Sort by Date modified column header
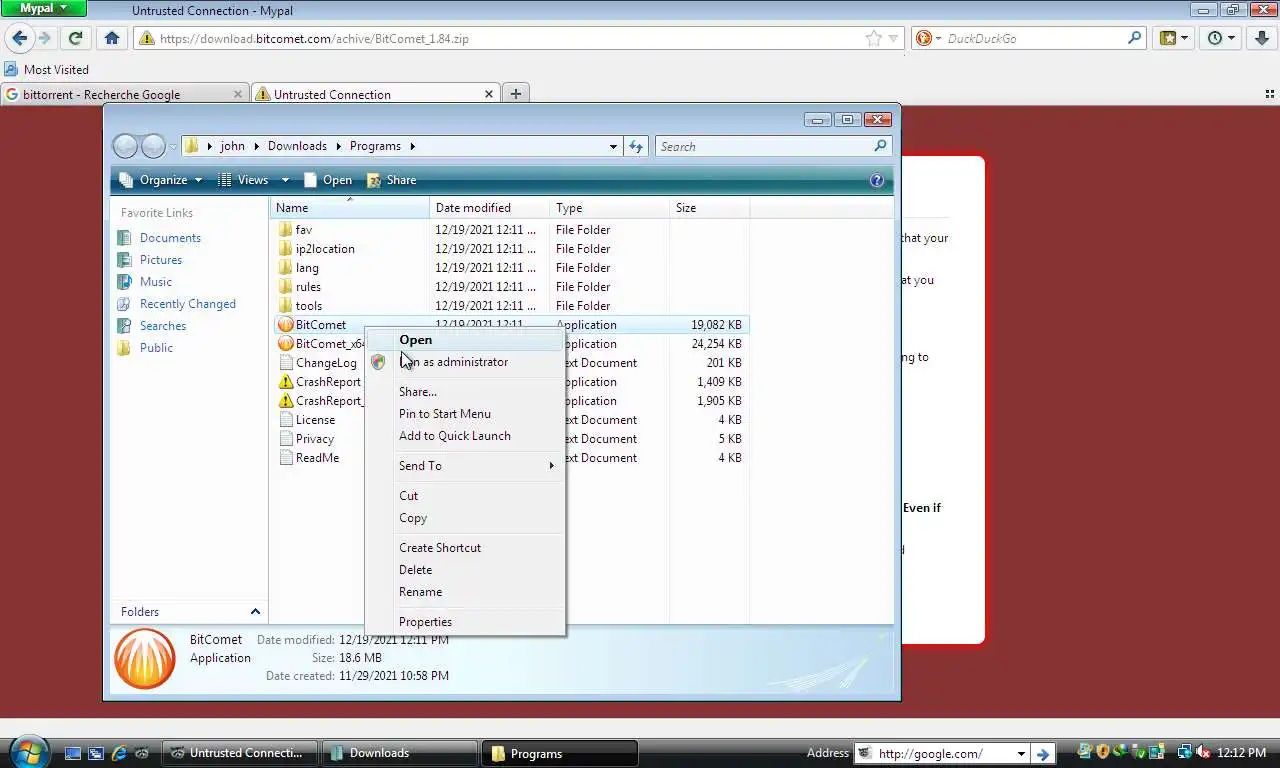 tap(490, 207)
